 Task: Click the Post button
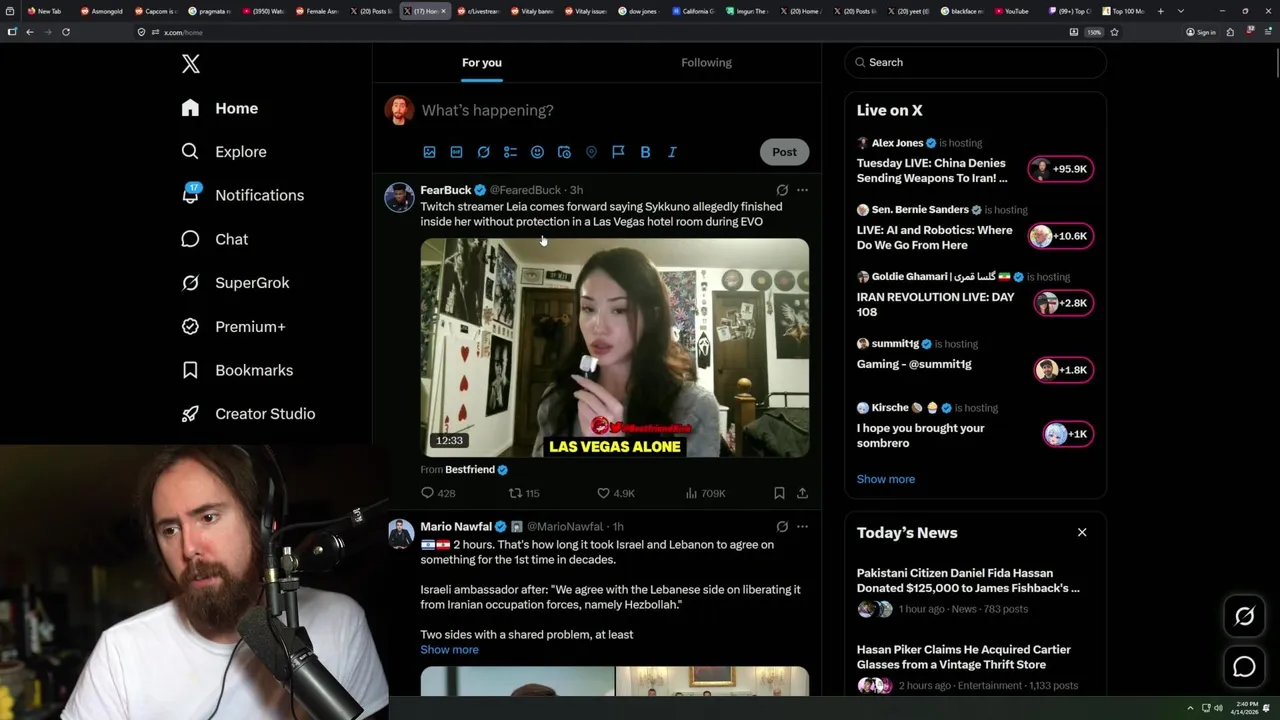pyautogui.click(x=784, y=152)
